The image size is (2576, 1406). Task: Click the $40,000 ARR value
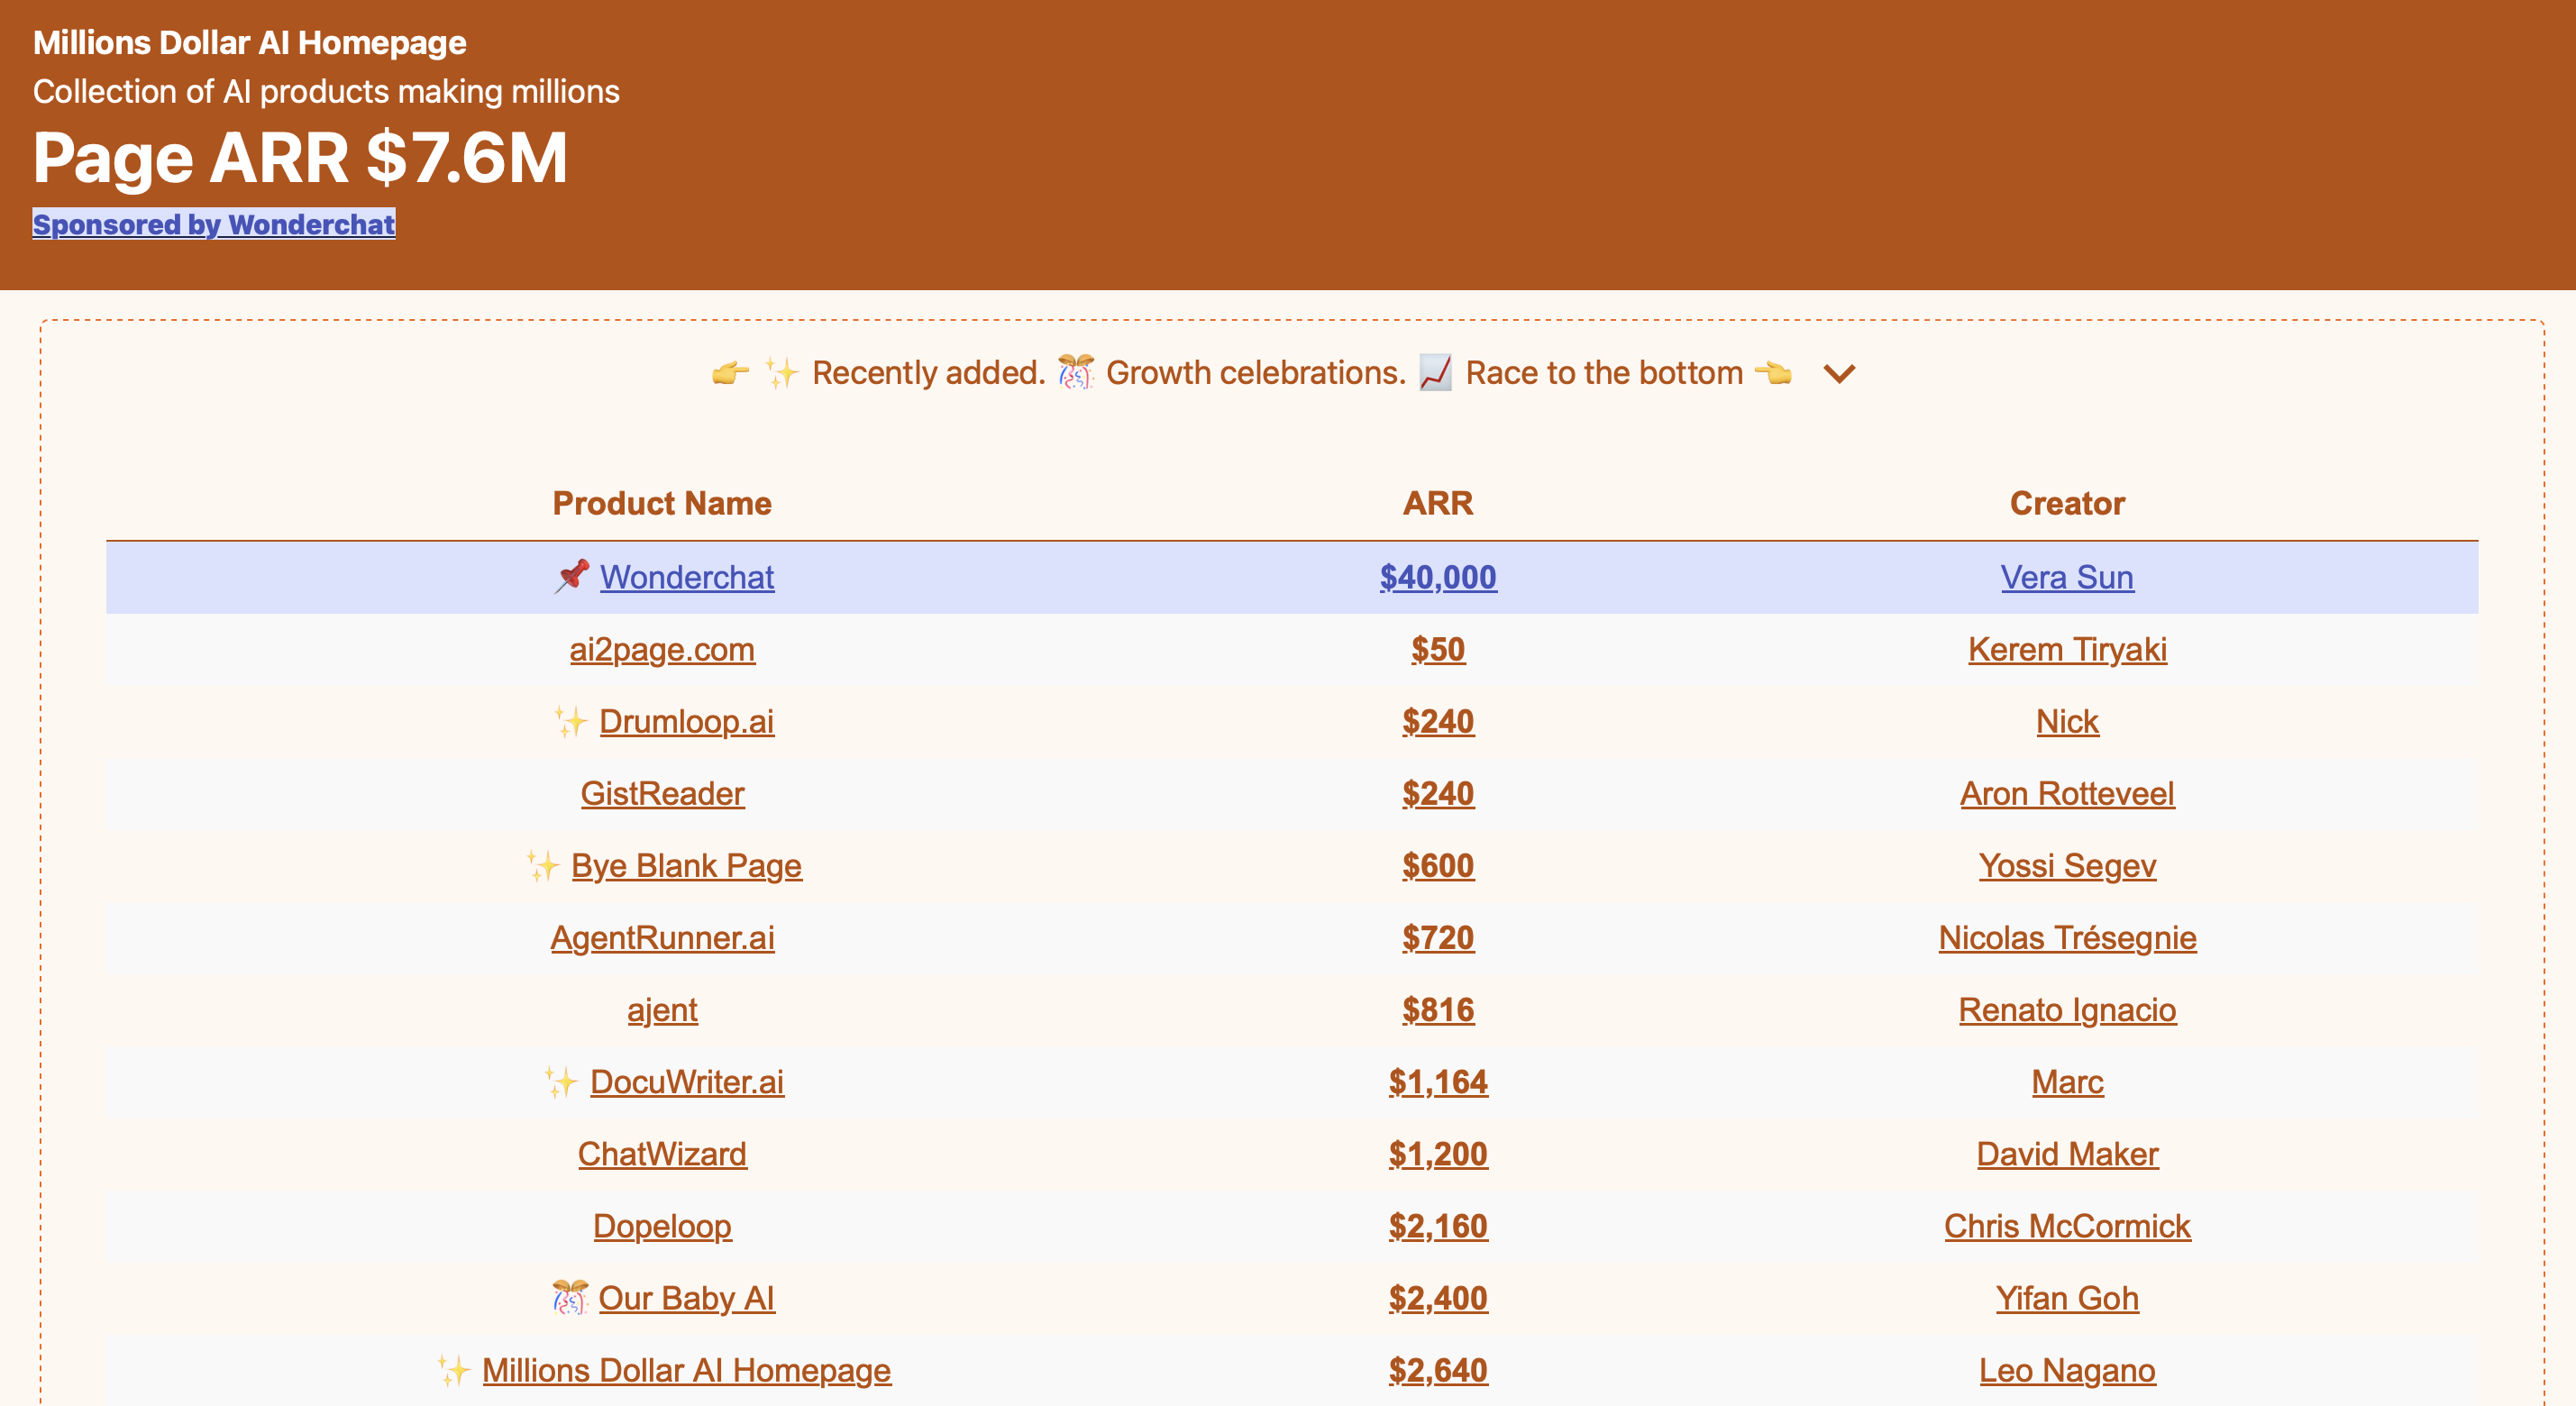[1438, 577]
